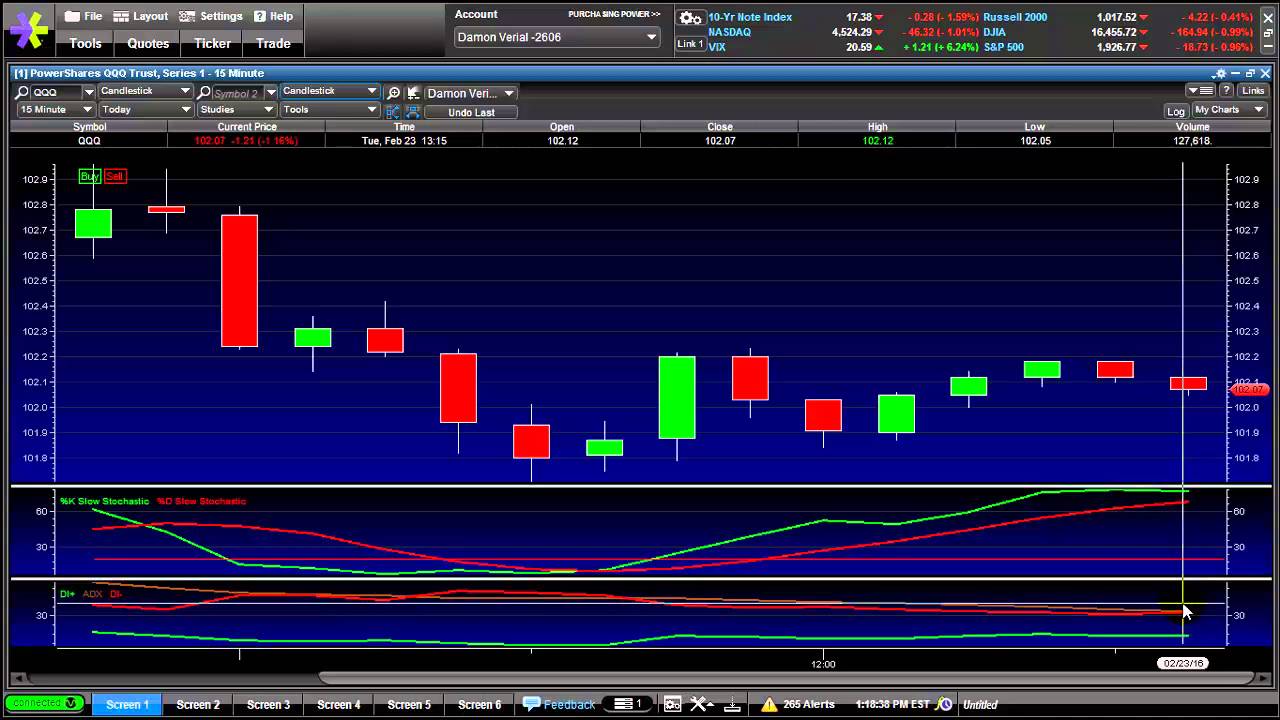
Task: Open the Symbol 2 dropdown arrow
Action: (x=270, y=92)
